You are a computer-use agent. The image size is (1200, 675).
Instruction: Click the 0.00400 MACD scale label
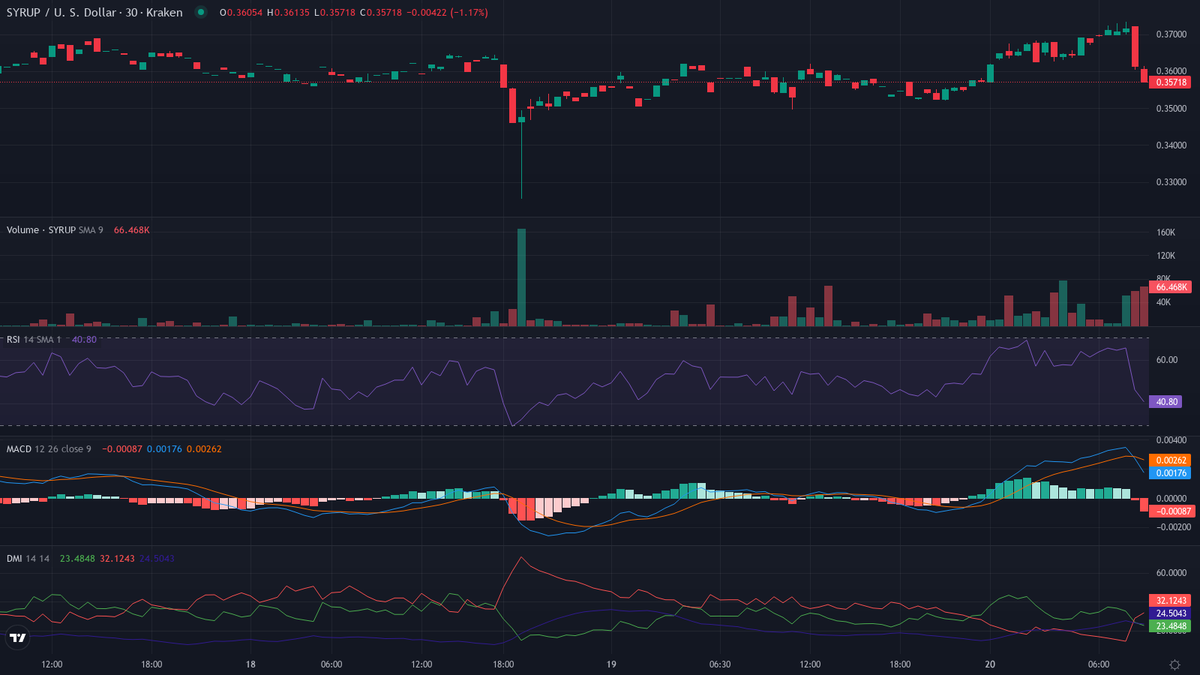click(x=1171, y=440)
